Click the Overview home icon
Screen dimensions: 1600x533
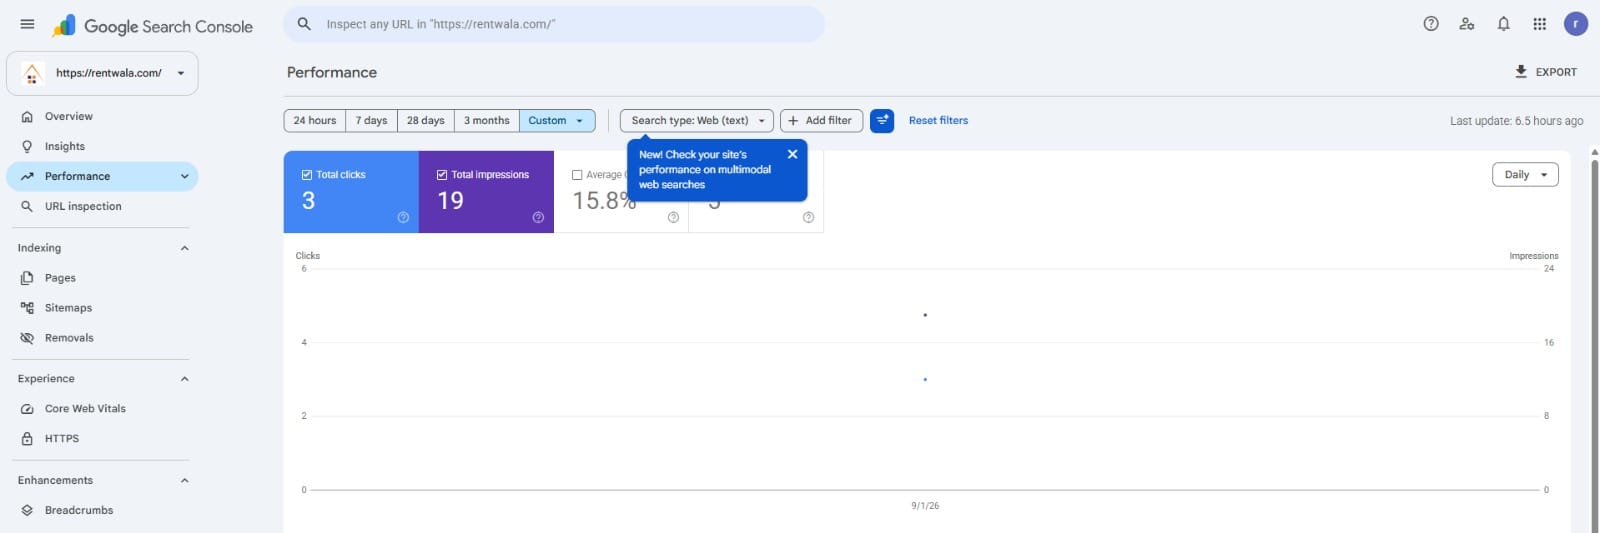coord(27,117)
